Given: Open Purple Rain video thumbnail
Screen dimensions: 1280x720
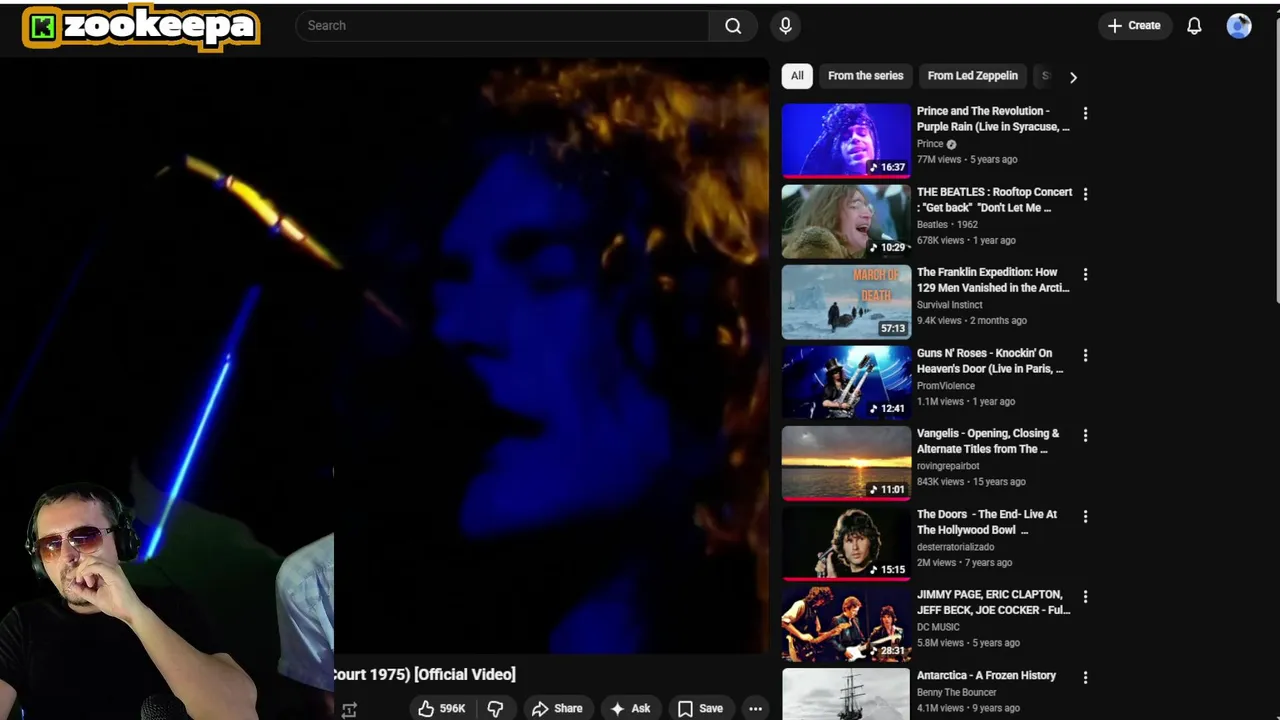Looking at the screenshot, I should 846,140.
